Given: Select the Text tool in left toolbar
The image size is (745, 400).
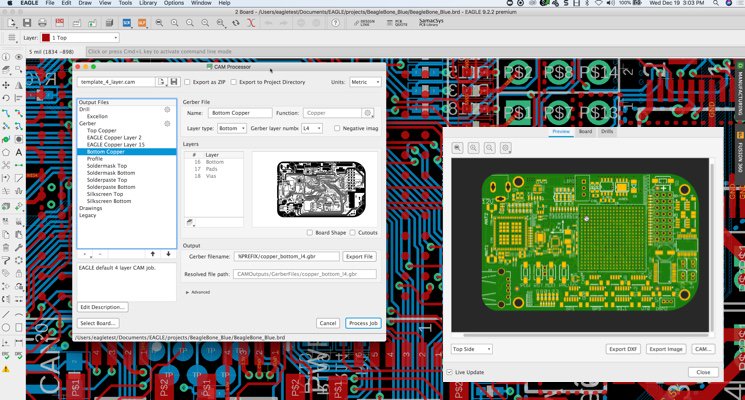Looking at the screenshot, I should pyautogui.click(x=19, y=152).
